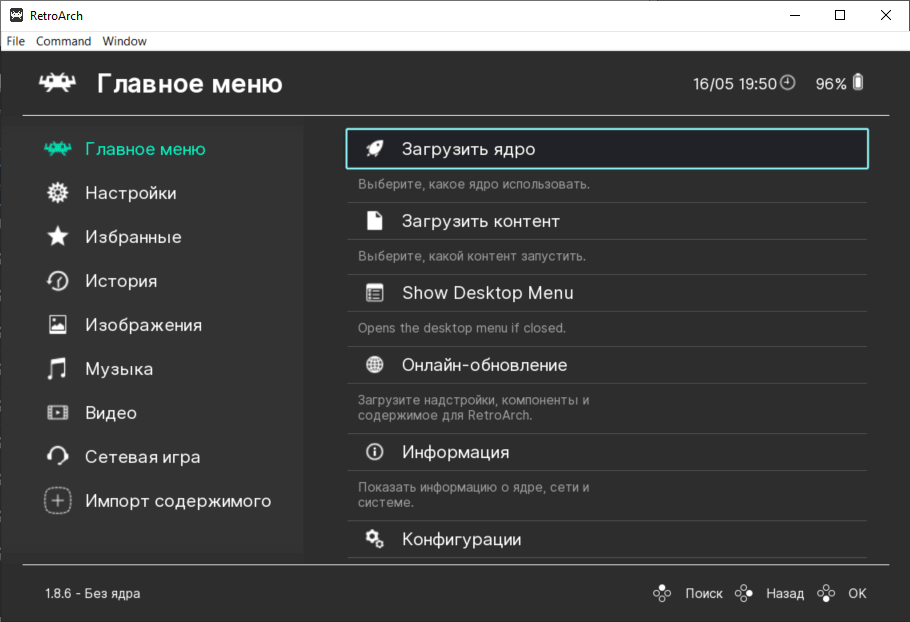910x622 pixels.
Task: Click the RetroArch title bar app icon
Action: pos(16,16)
